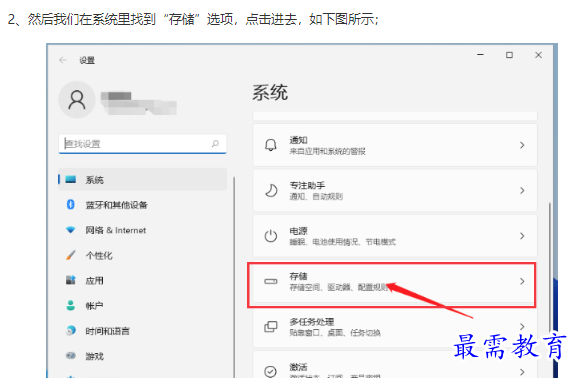Click the Wi-Fi network icon
Image resolution: width=575 pixels, height=378 pixels.
point(70,230)
